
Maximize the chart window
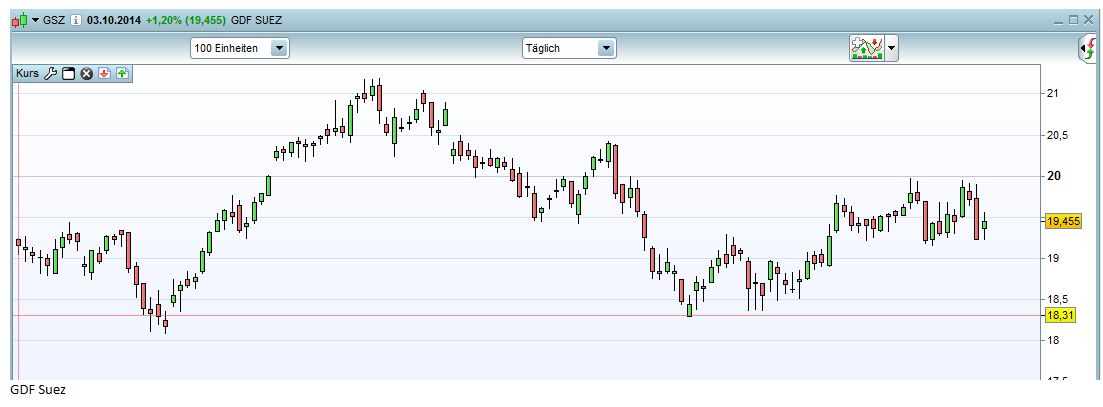[x=1074, y=19]
